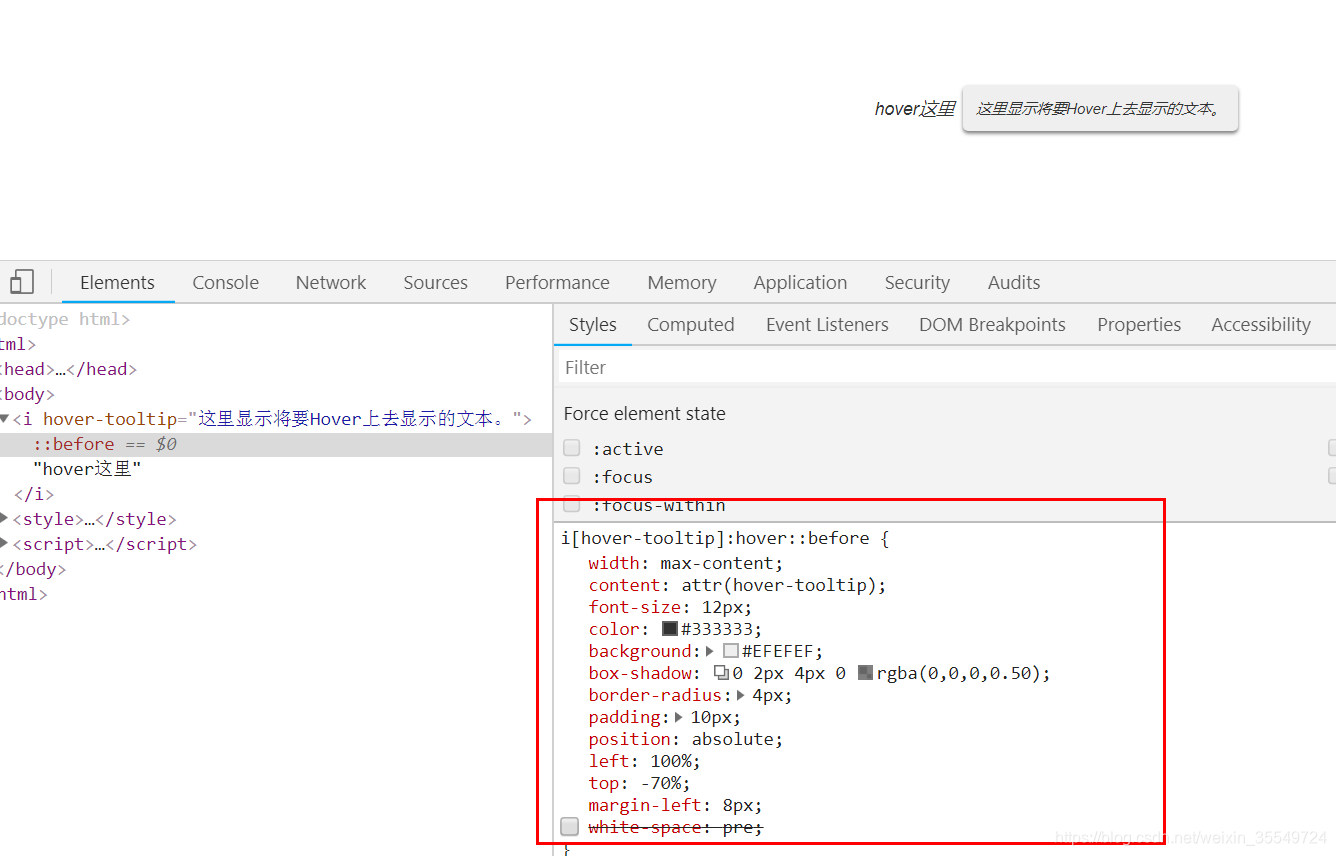
Task: Select the Styles sidebar tab
Action: point(593,324)
